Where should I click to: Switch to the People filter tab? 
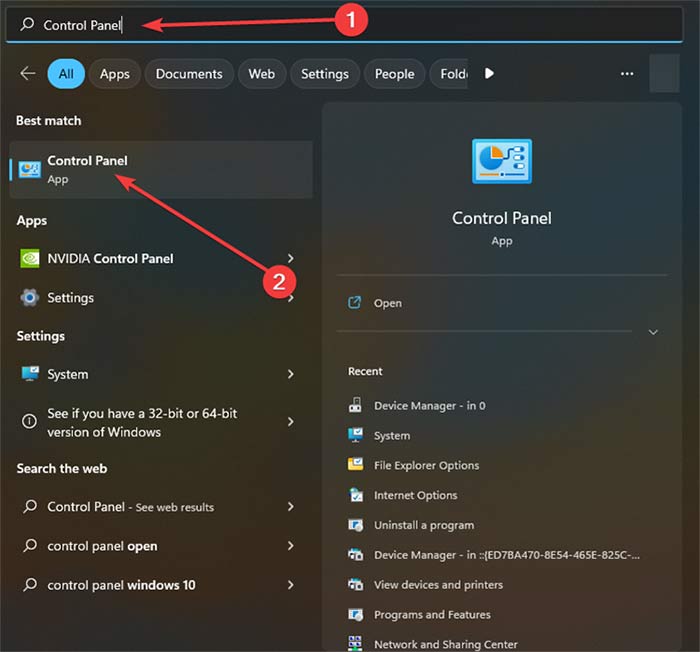point(394,74)
